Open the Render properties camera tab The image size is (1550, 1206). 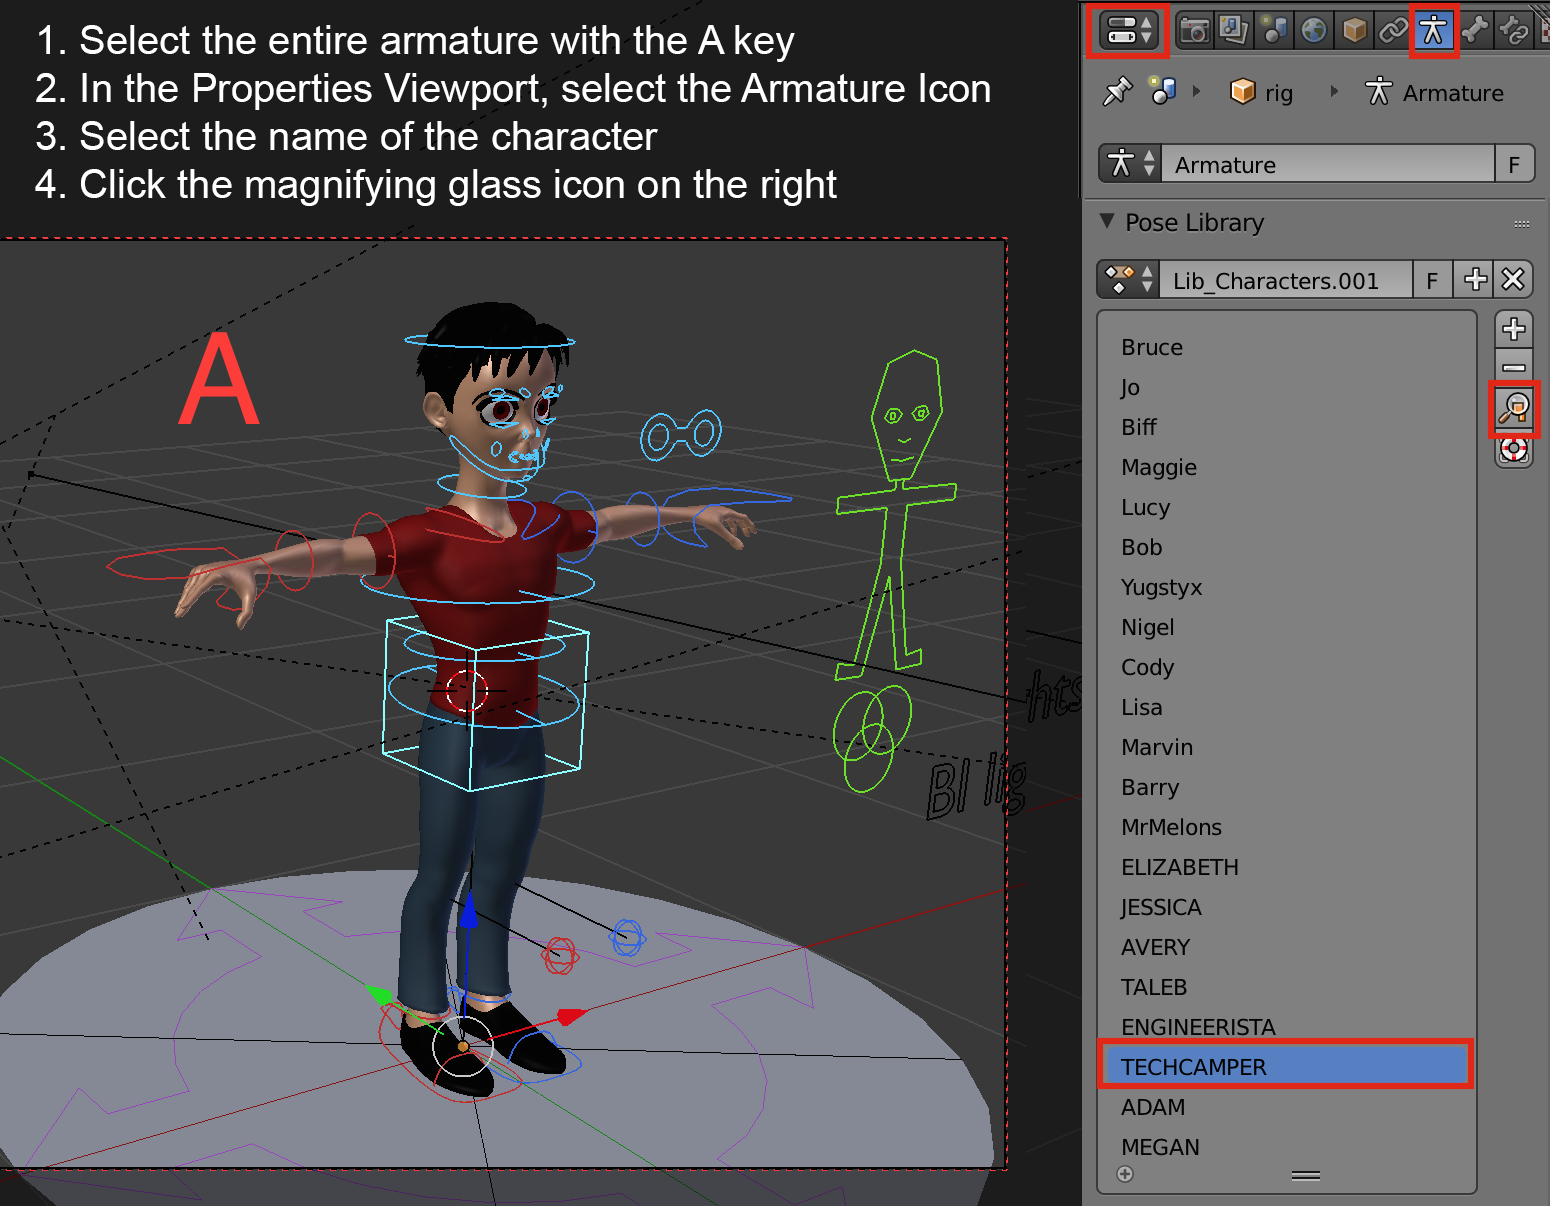click(x=1194, y=30)
